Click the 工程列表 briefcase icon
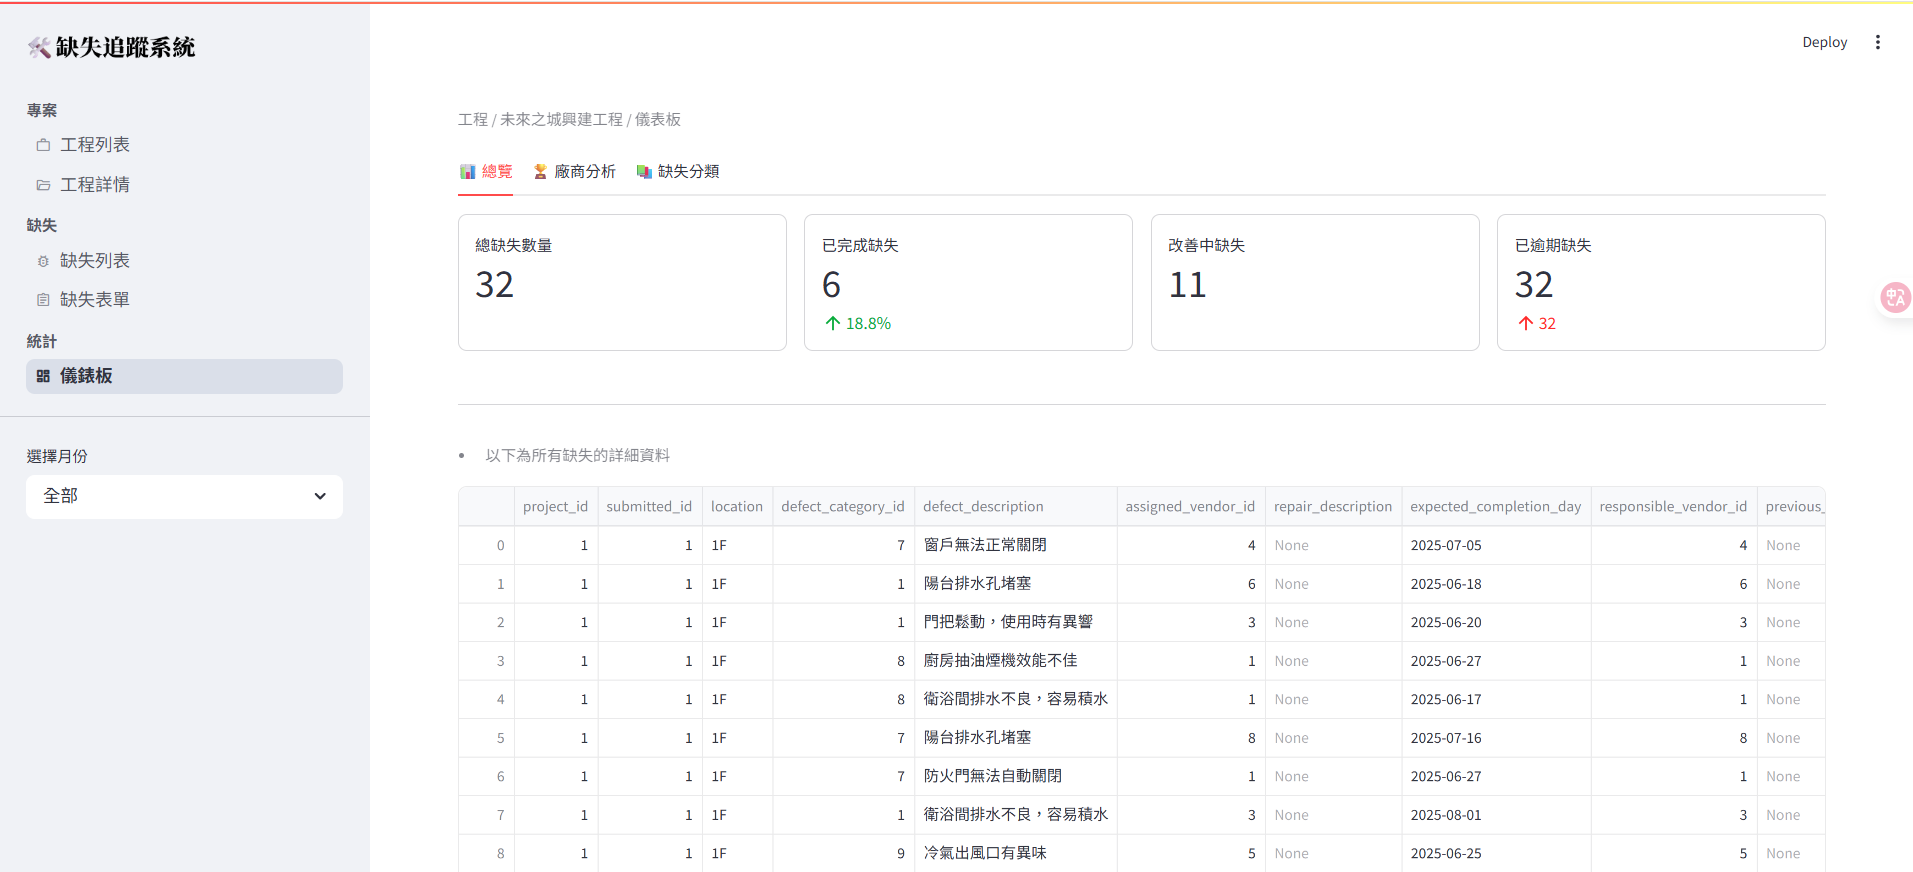 click(x=43, y=145)
